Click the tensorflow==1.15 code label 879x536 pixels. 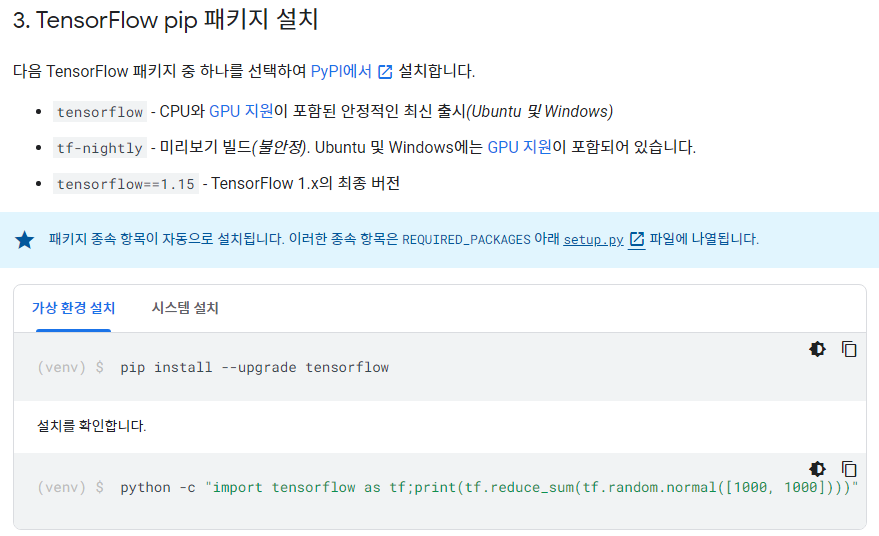coord(126,183)
